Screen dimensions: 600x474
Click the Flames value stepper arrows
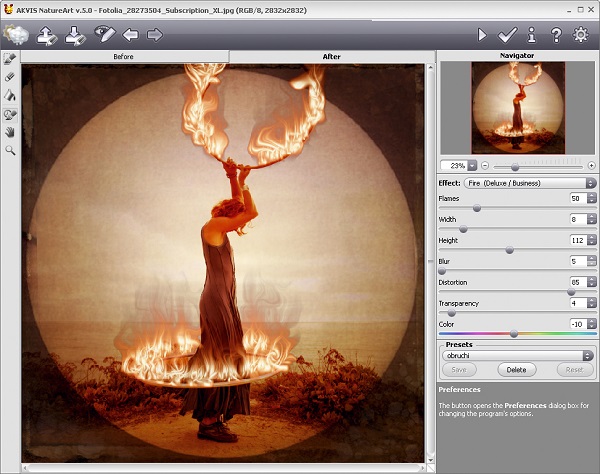(592, 198)
